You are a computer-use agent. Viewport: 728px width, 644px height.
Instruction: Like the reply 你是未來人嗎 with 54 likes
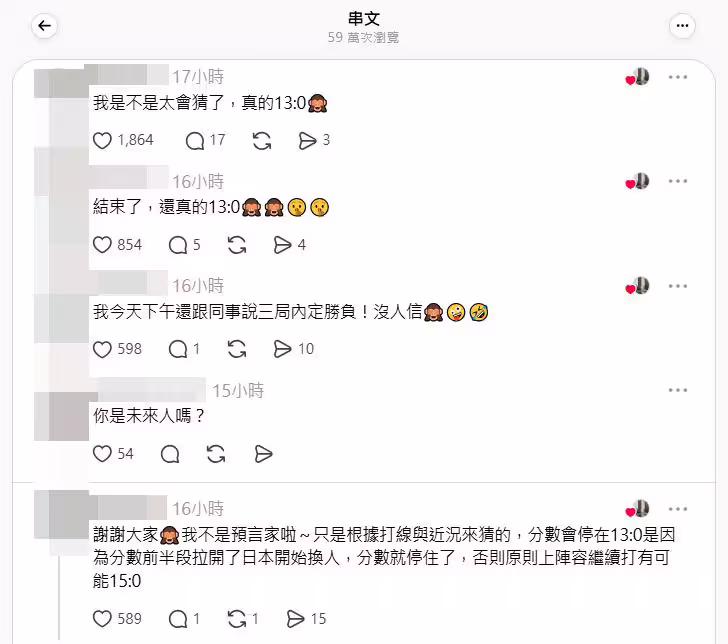(x=102, y=454)
